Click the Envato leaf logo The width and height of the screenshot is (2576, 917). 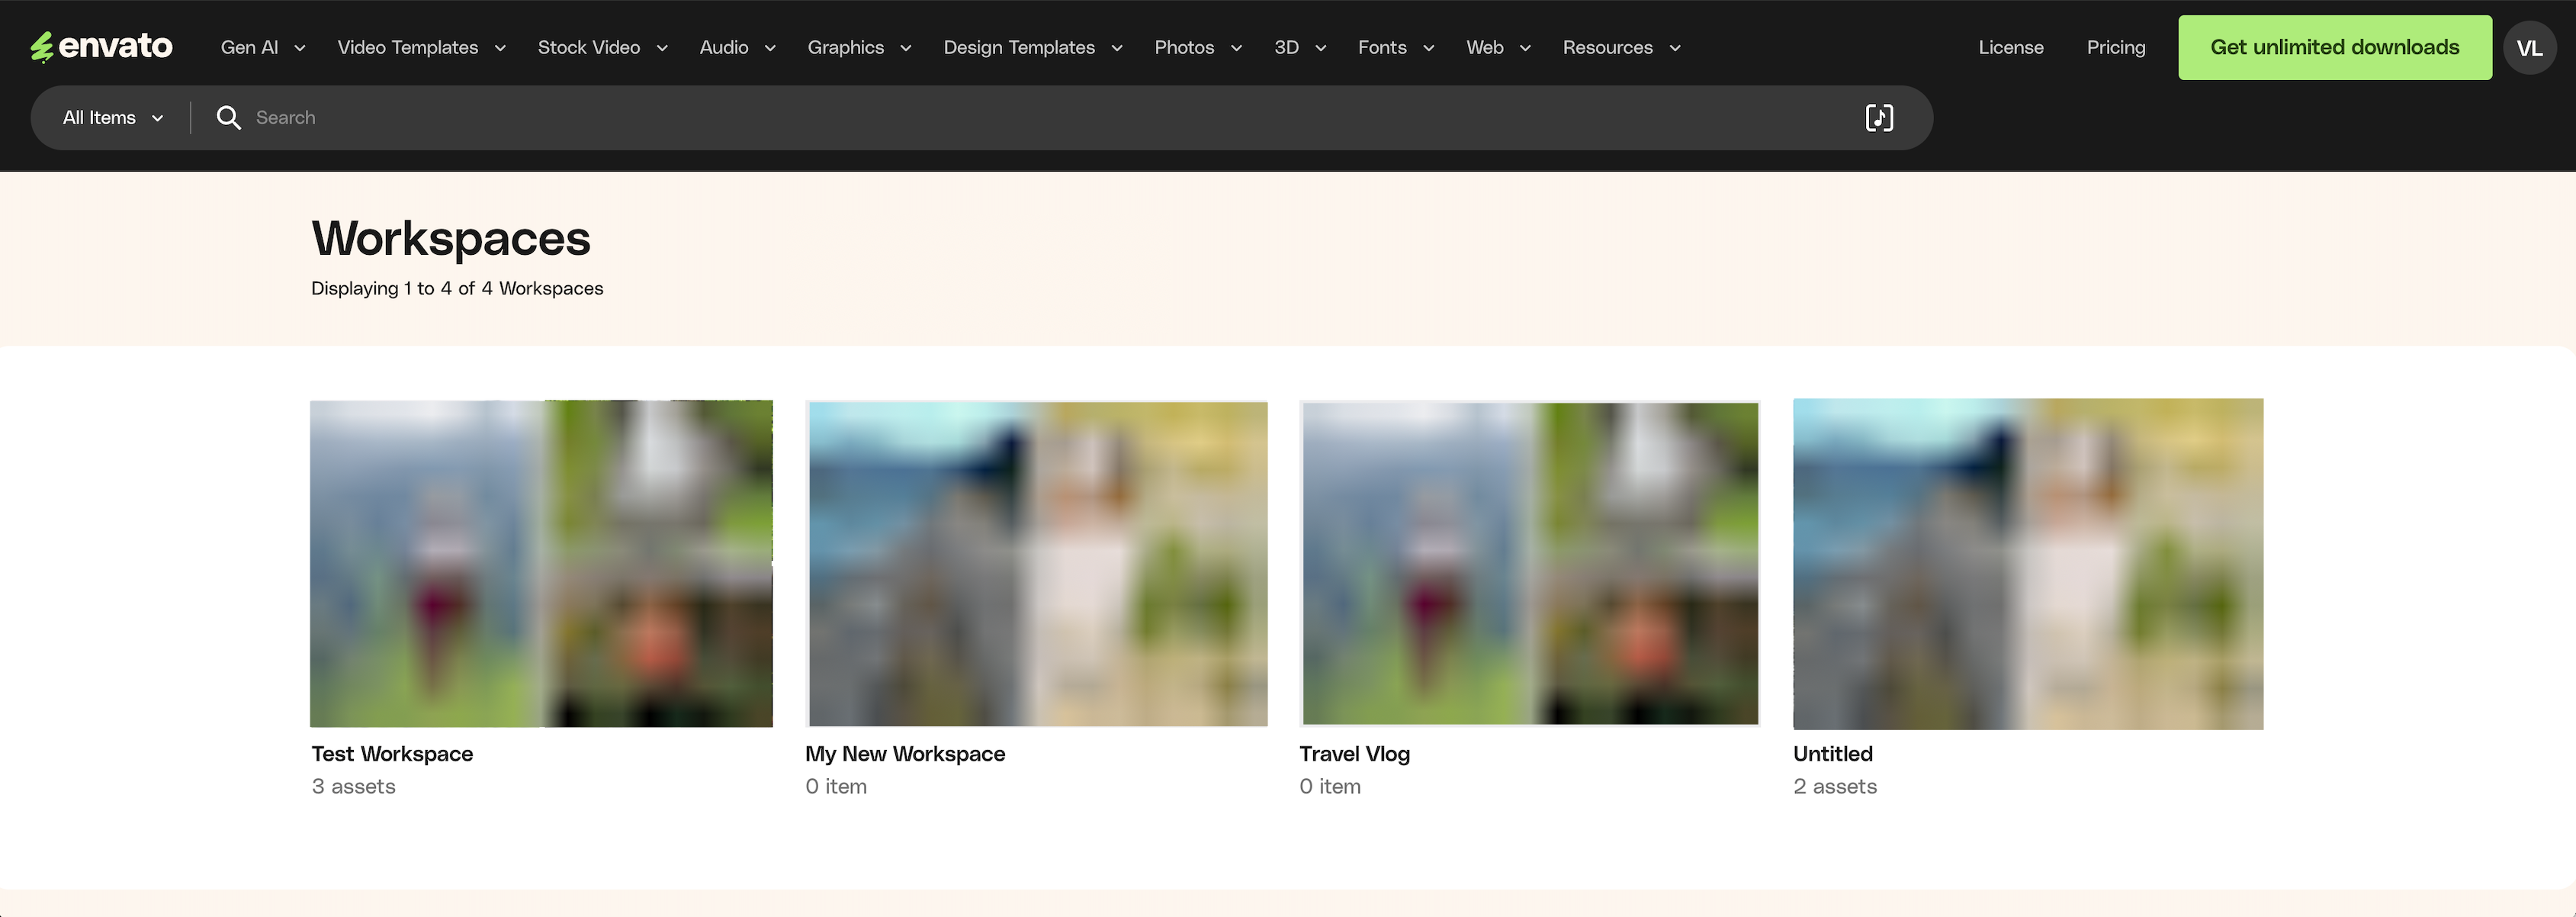point(44,46)
